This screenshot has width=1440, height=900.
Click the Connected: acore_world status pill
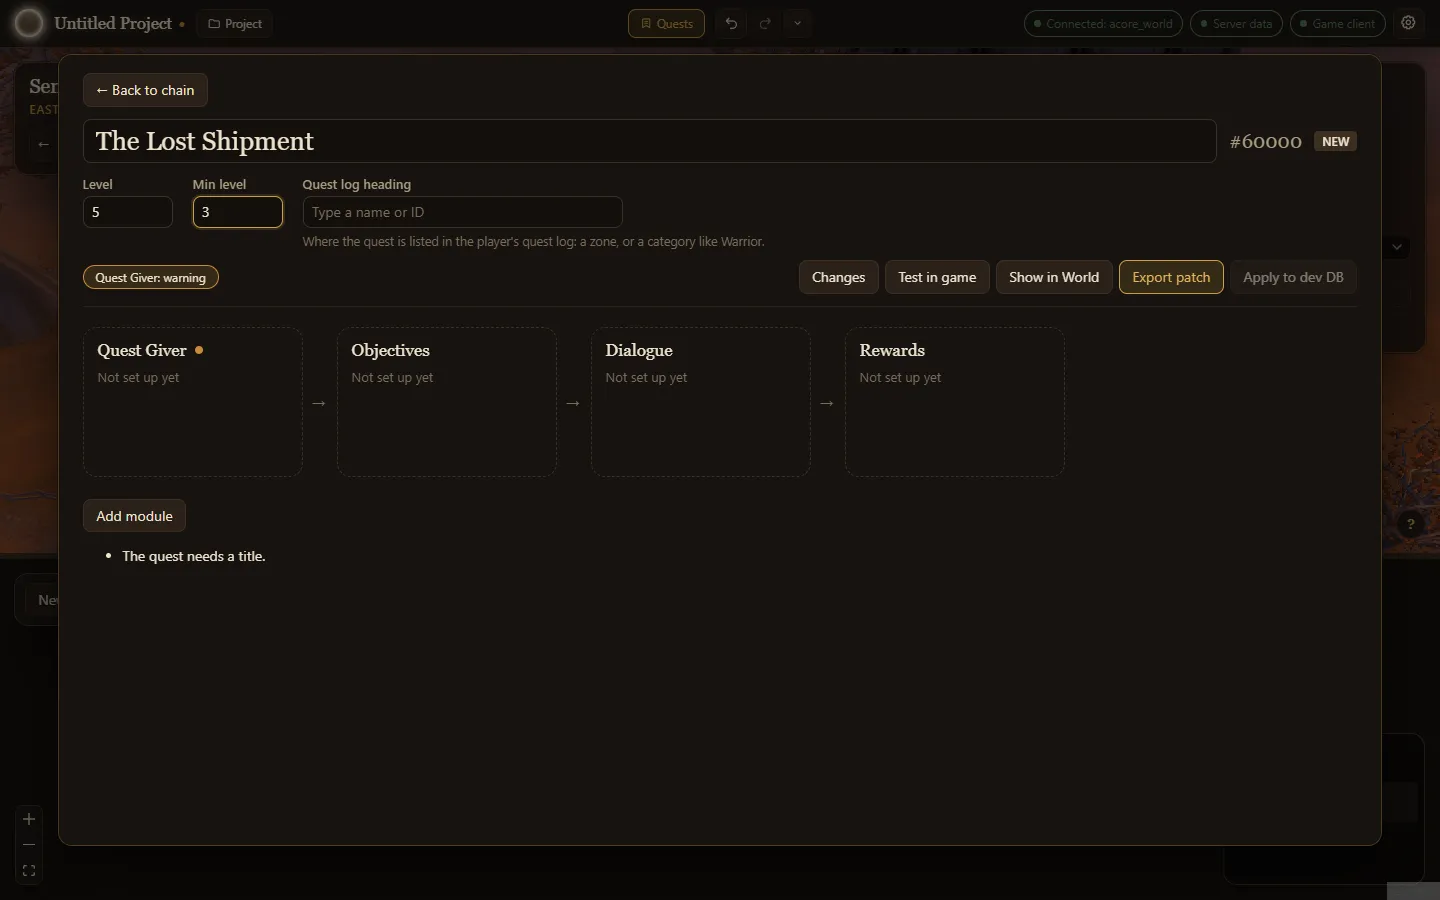pos(1103,23)
